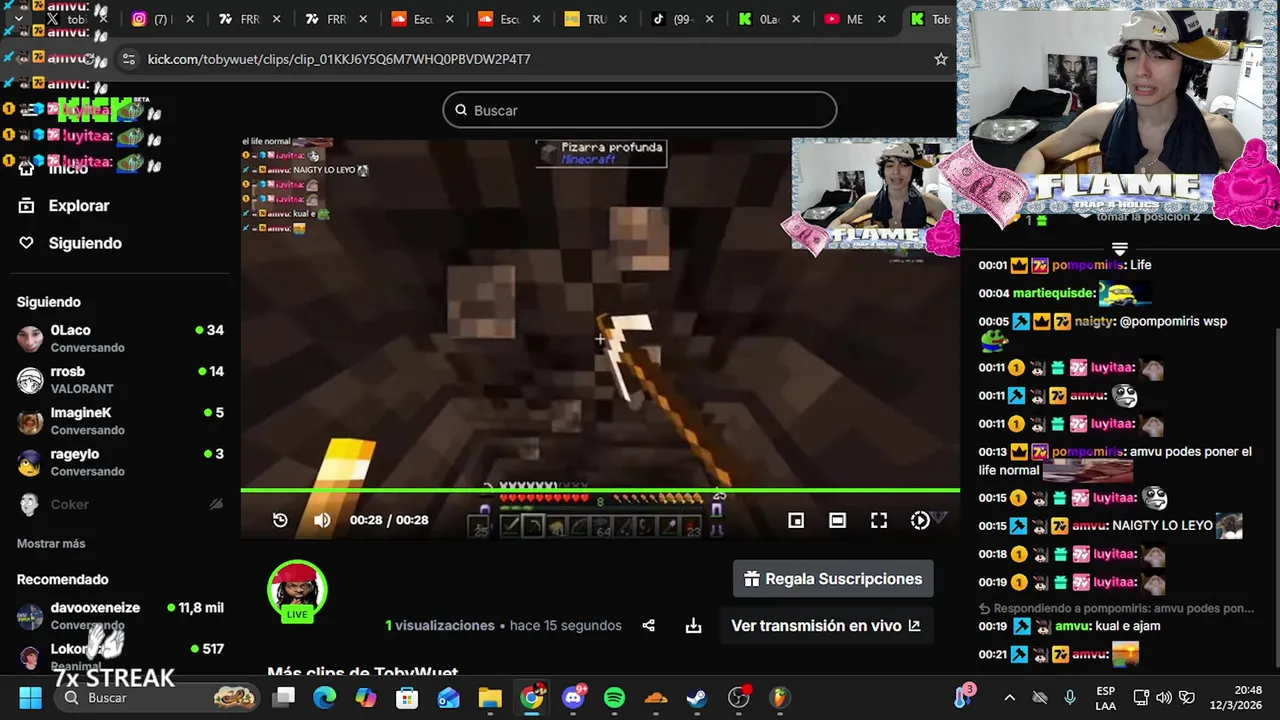Click martiequisde username in chat
1280x720 pixels.
point(1052,293)
